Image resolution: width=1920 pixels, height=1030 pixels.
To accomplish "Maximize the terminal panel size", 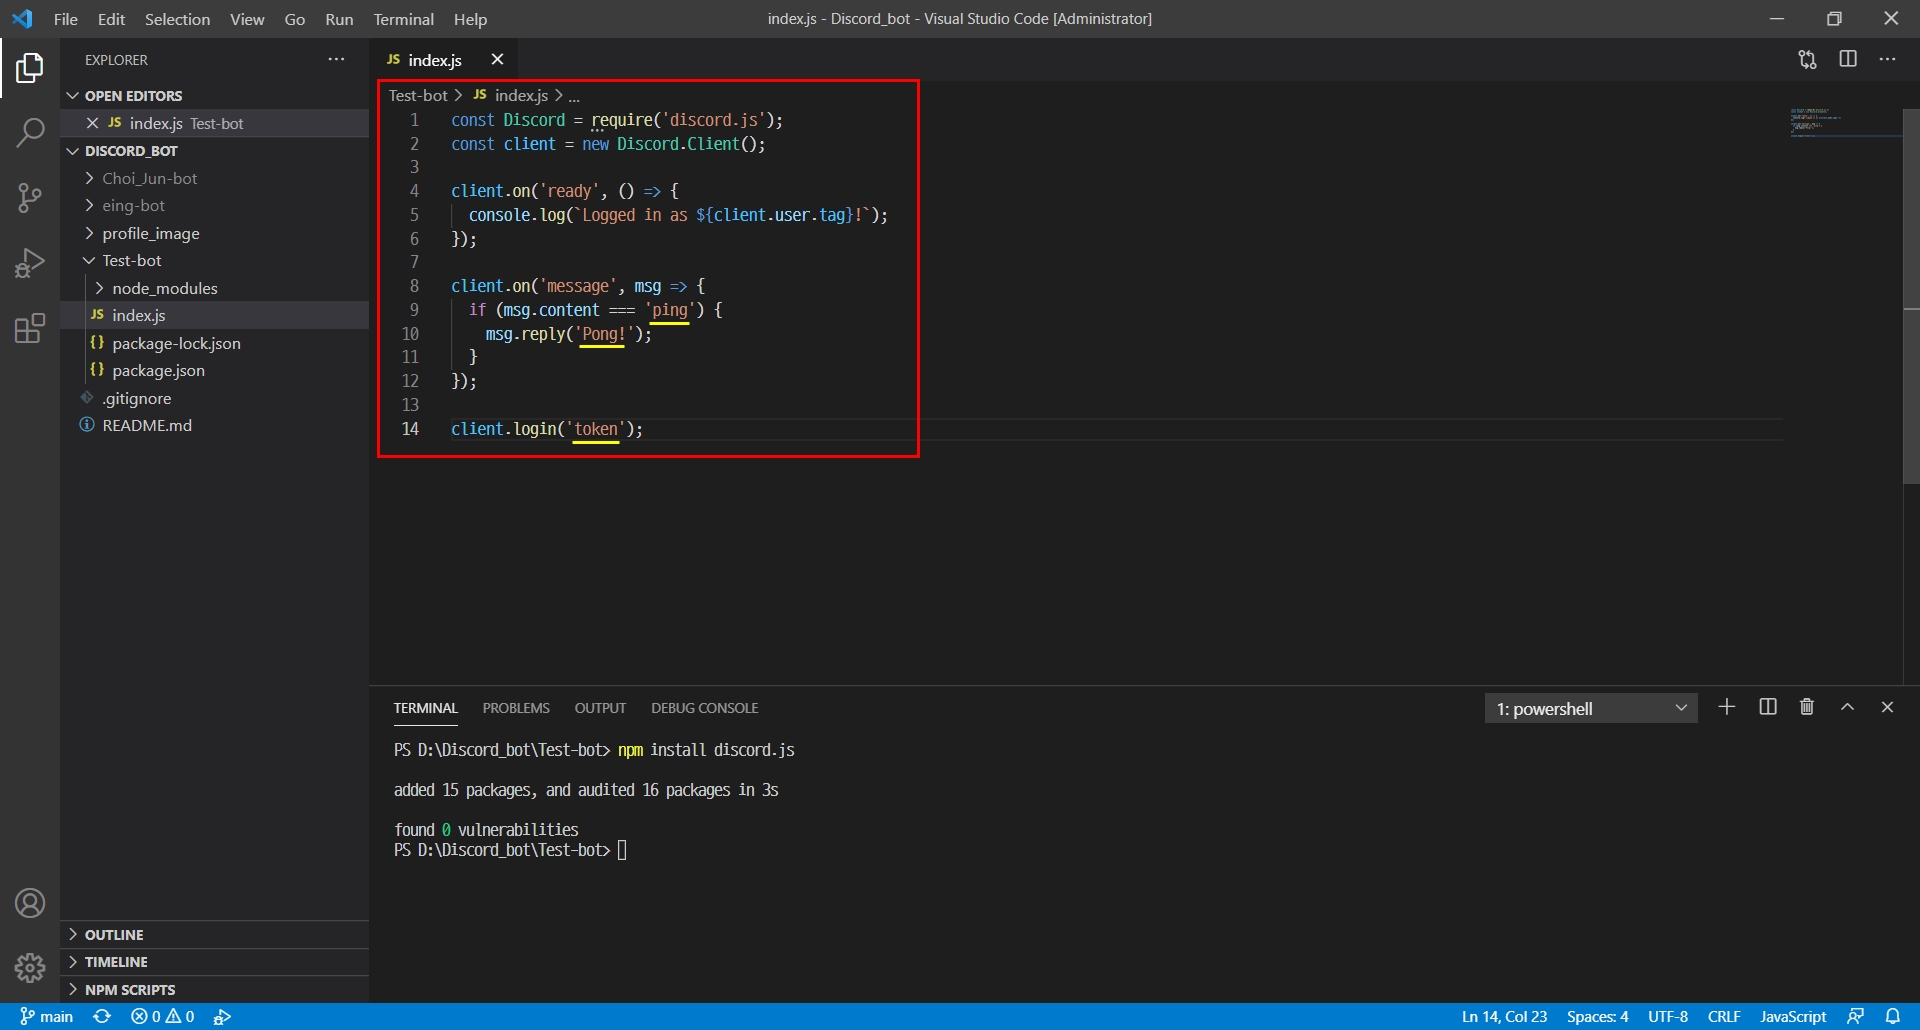I will [1847, 707].
